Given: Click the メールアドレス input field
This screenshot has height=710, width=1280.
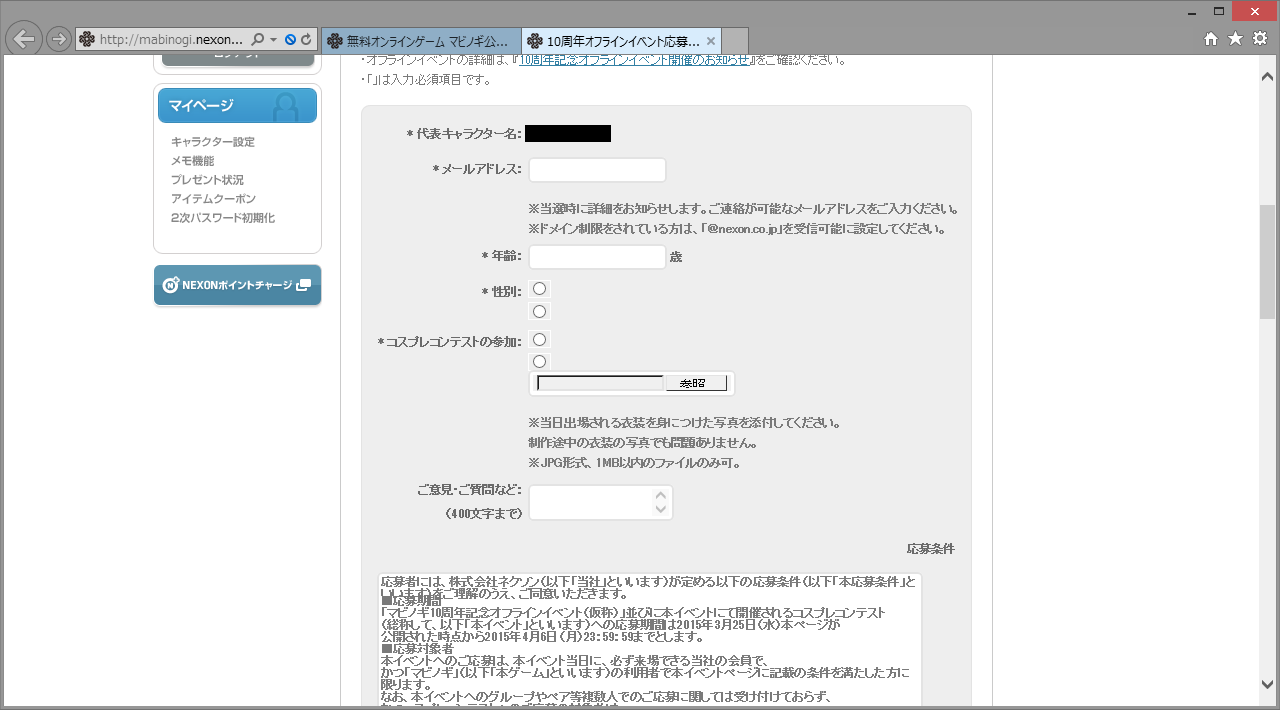Looking at the screenshot, I should click(597, 170).
